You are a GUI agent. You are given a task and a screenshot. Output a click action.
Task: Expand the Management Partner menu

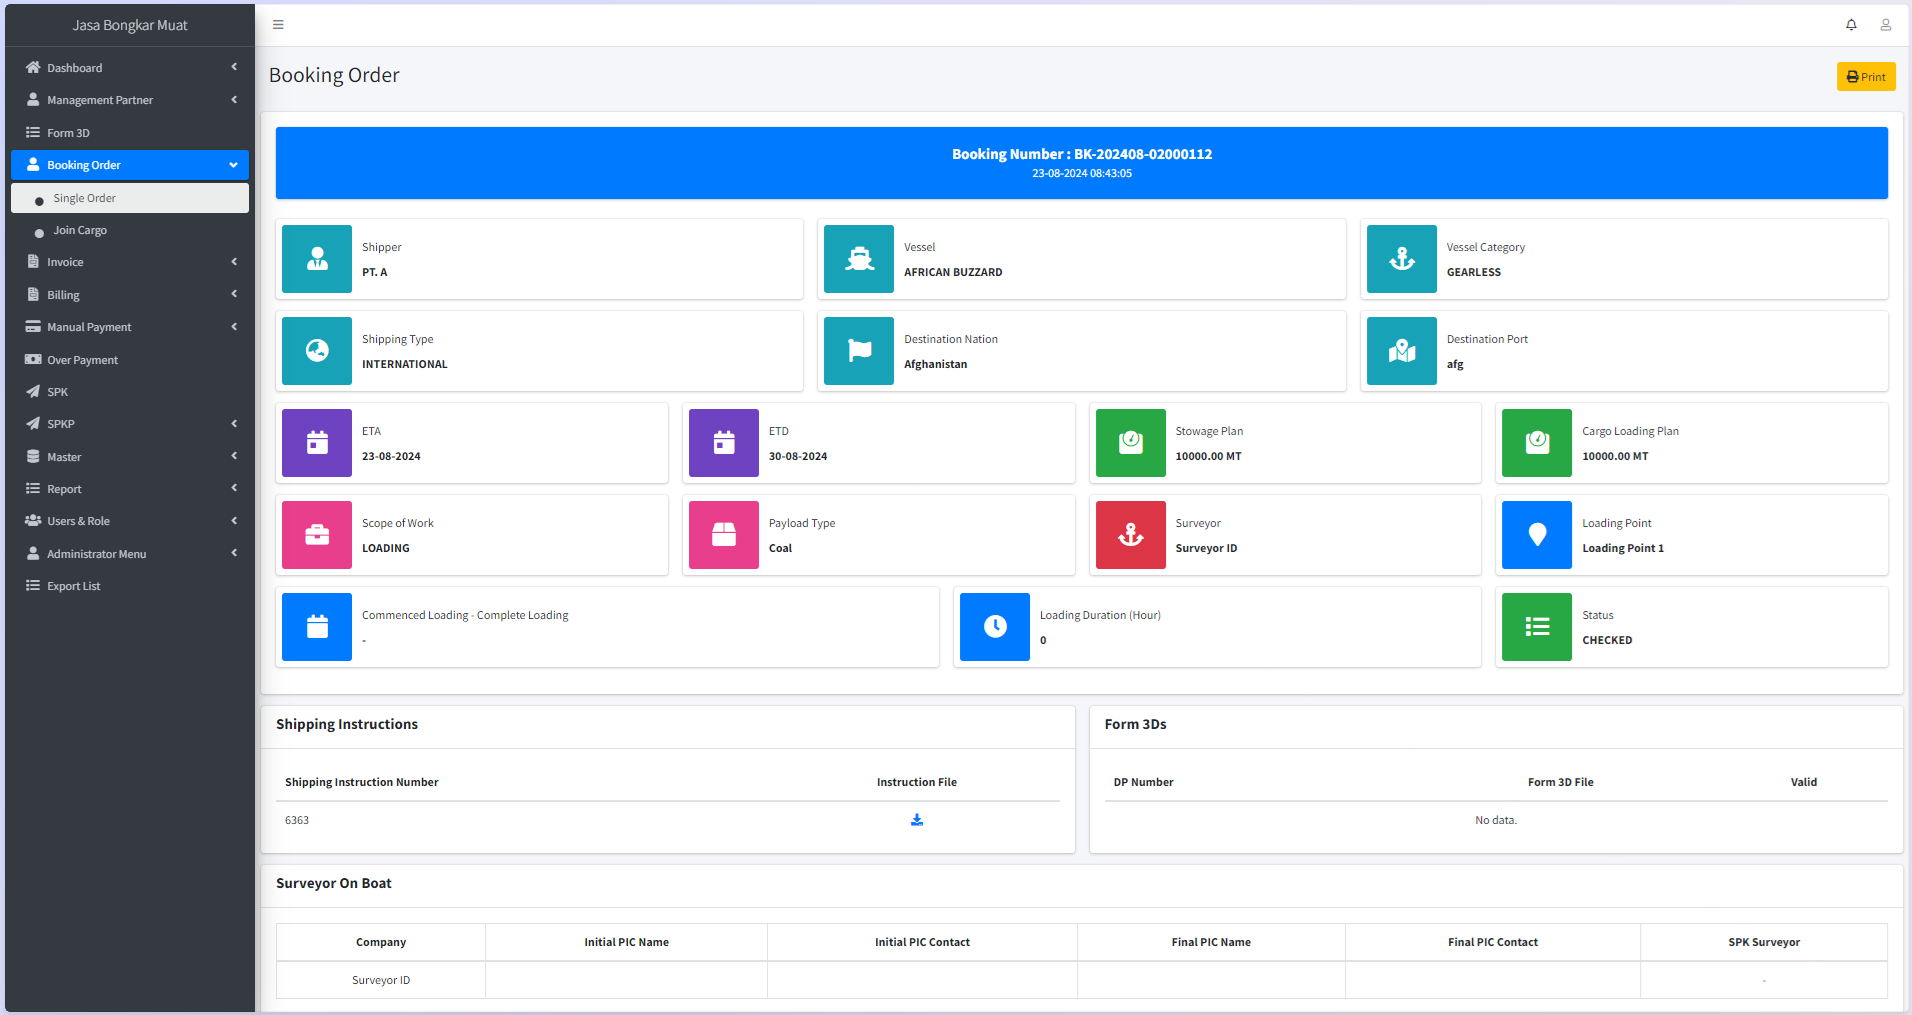click(130, 100)
